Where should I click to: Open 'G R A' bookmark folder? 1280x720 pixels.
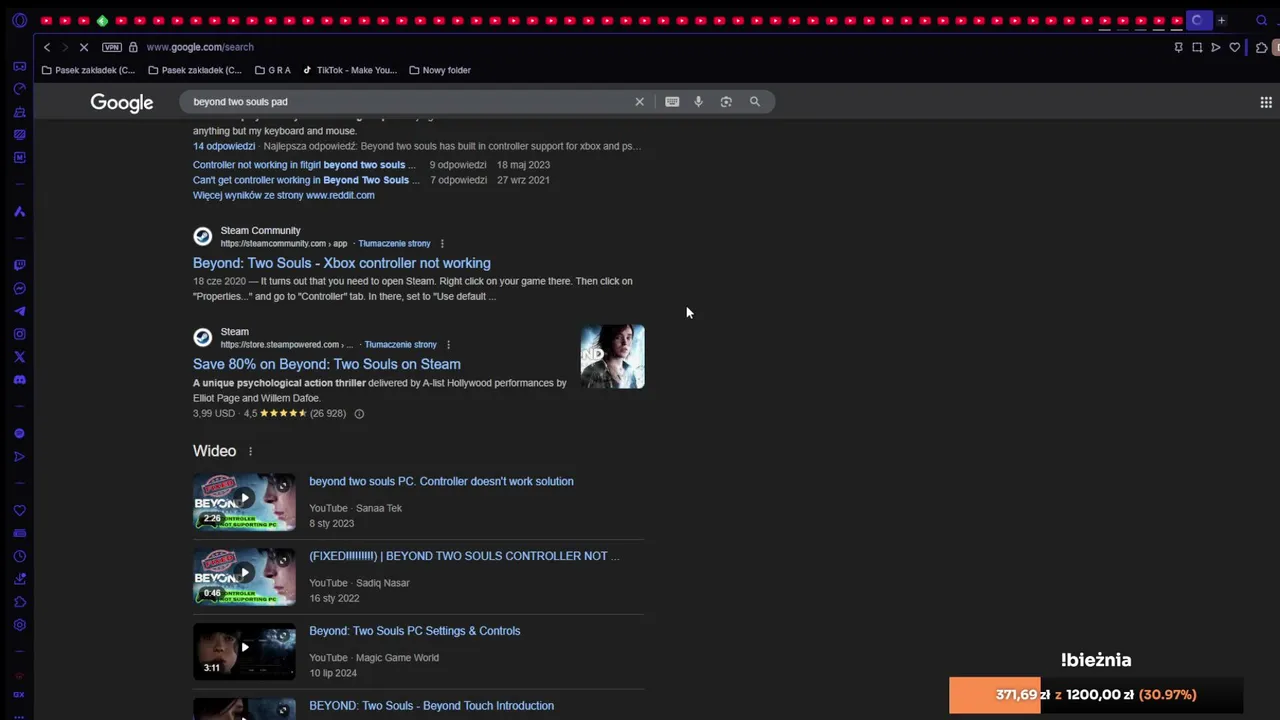pos(273,70)
